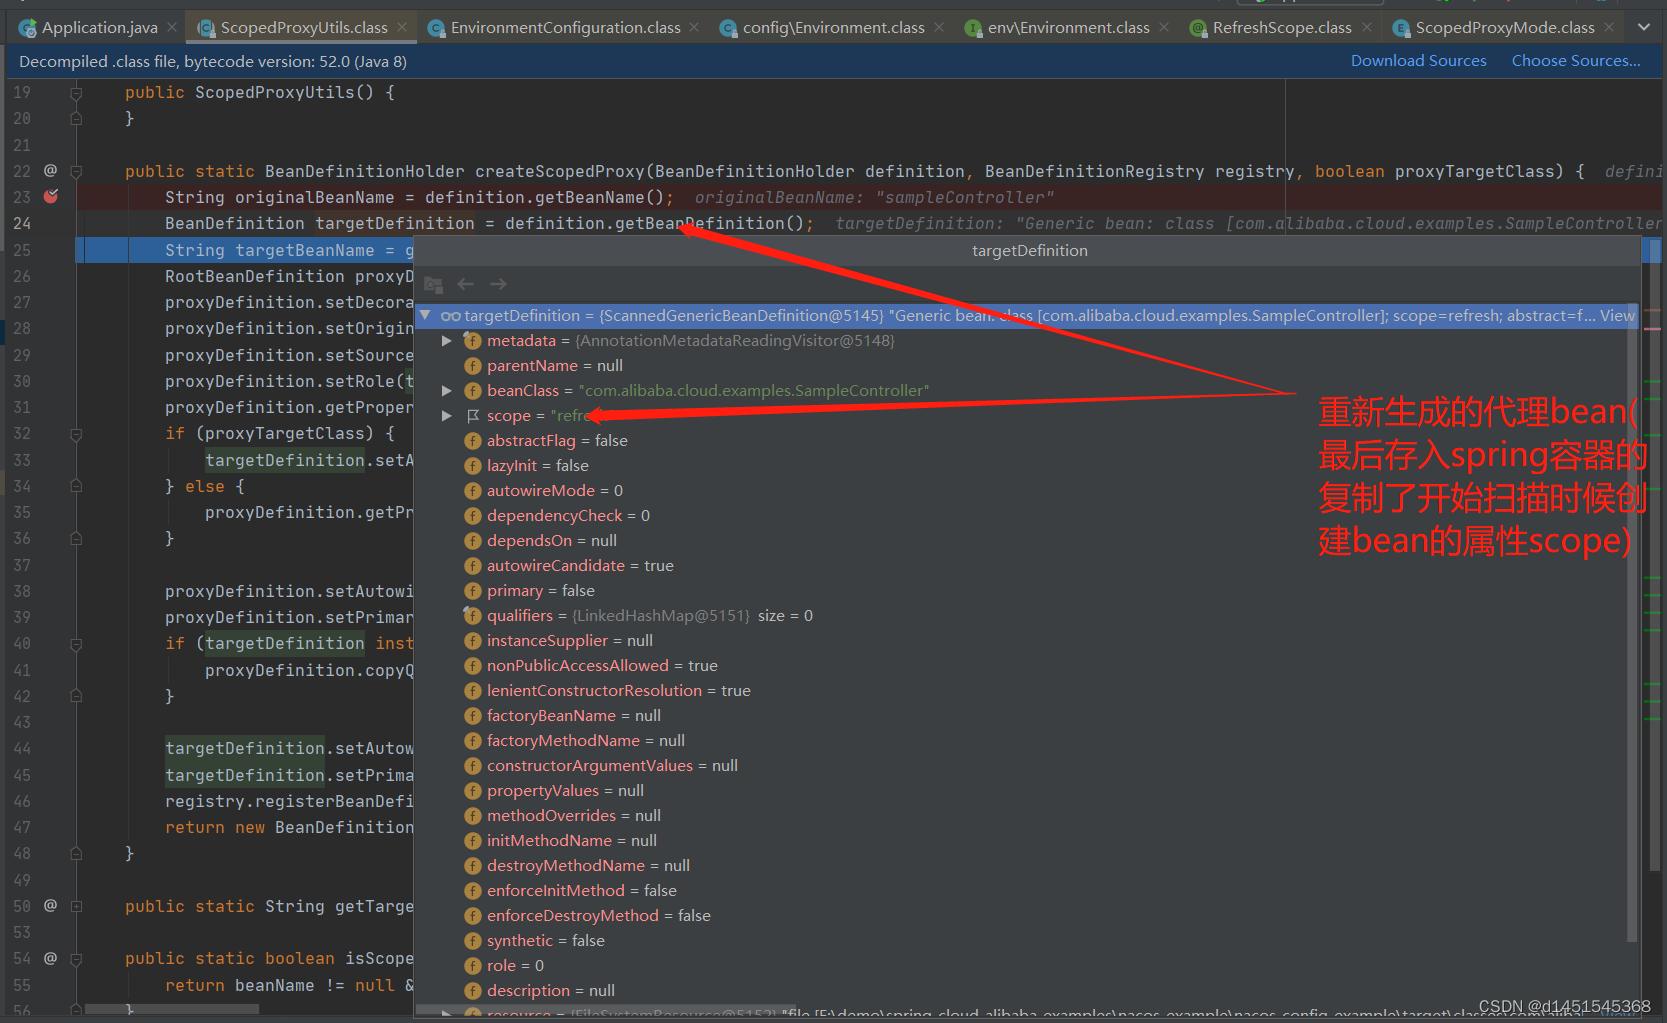Image resolution: width=1667 pixels, height=1023 pixels.
Task: Switch to the Application.java tab
Action: 99,28
